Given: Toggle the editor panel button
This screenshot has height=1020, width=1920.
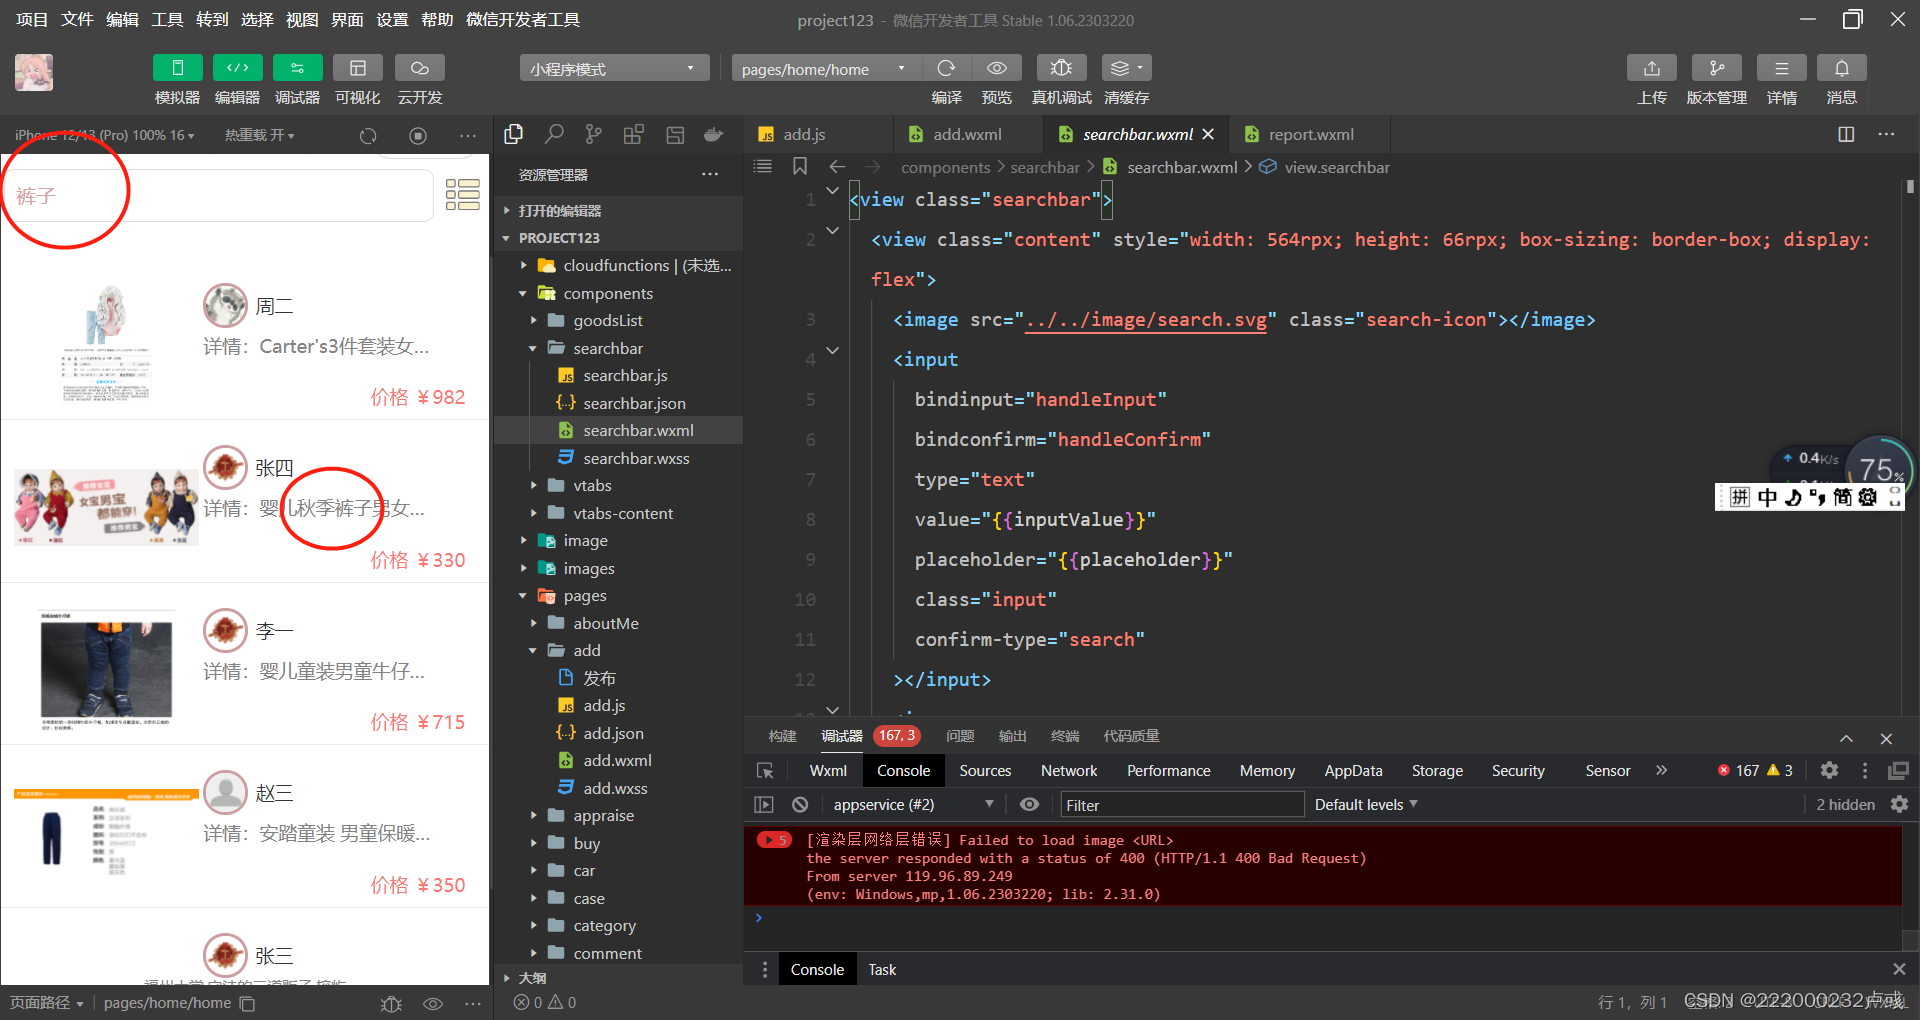Looking at the screenshot, I should pos(237,68).
